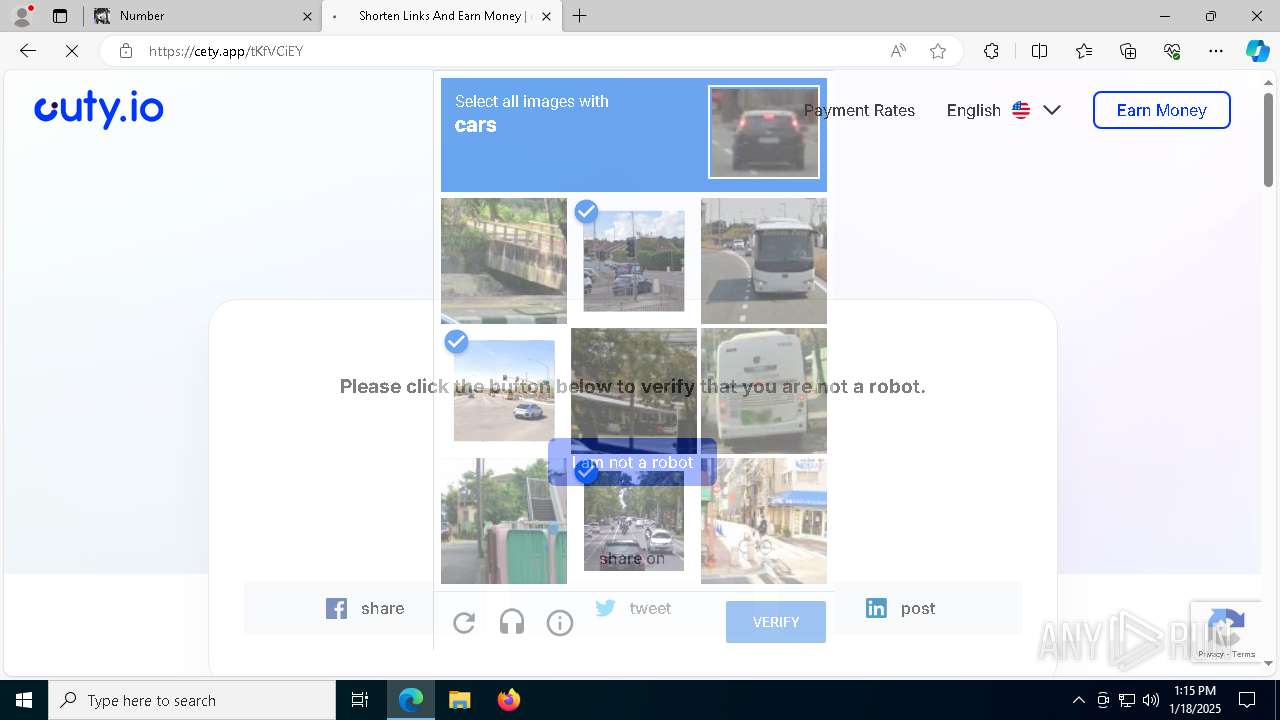The height and width of the screenshot is (720, 1280).
Task: Open browser Extensions puzzle icon
Action: 991,51
